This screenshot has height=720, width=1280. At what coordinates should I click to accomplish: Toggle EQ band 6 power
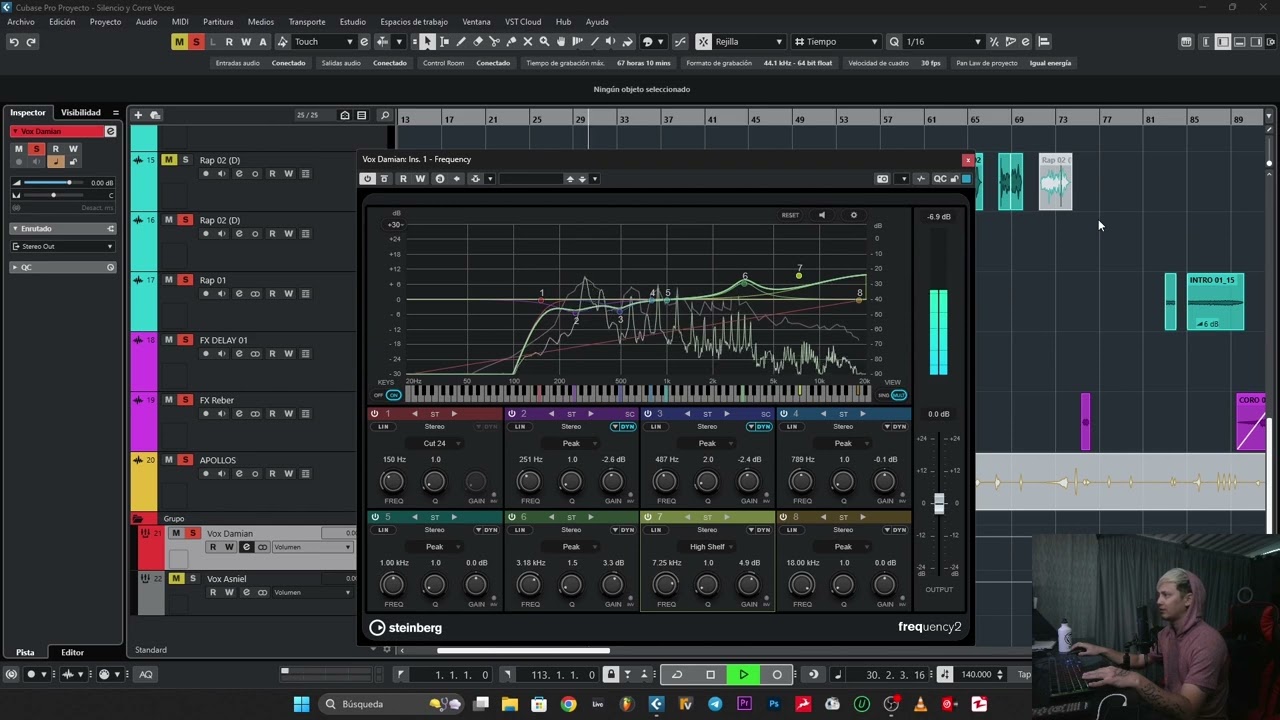[x=511, y=517]
